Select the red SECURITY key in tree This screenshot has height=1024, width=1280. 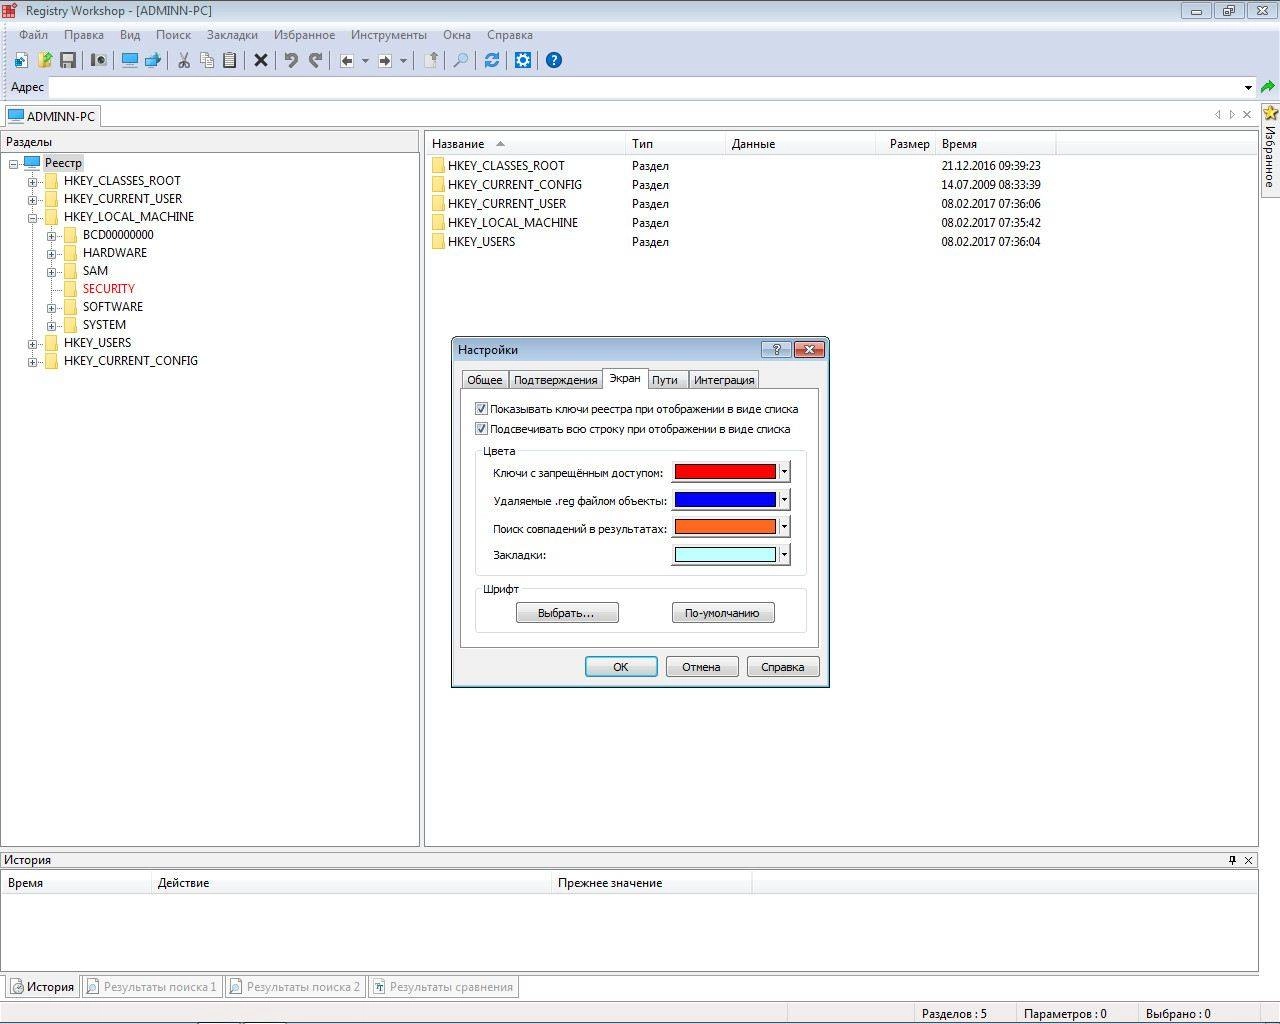[x=108, y=289]
